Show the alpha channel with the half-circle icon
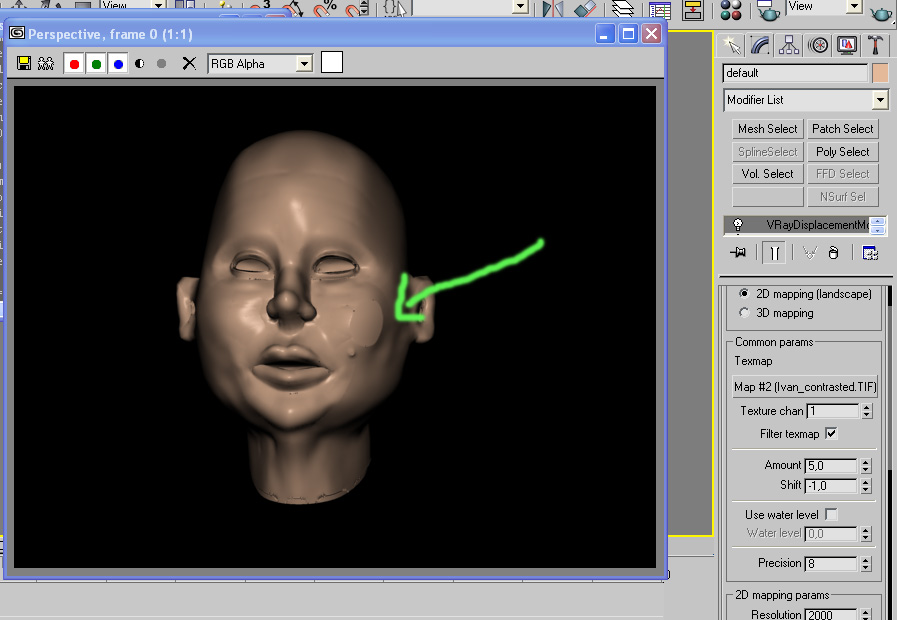 140,63
